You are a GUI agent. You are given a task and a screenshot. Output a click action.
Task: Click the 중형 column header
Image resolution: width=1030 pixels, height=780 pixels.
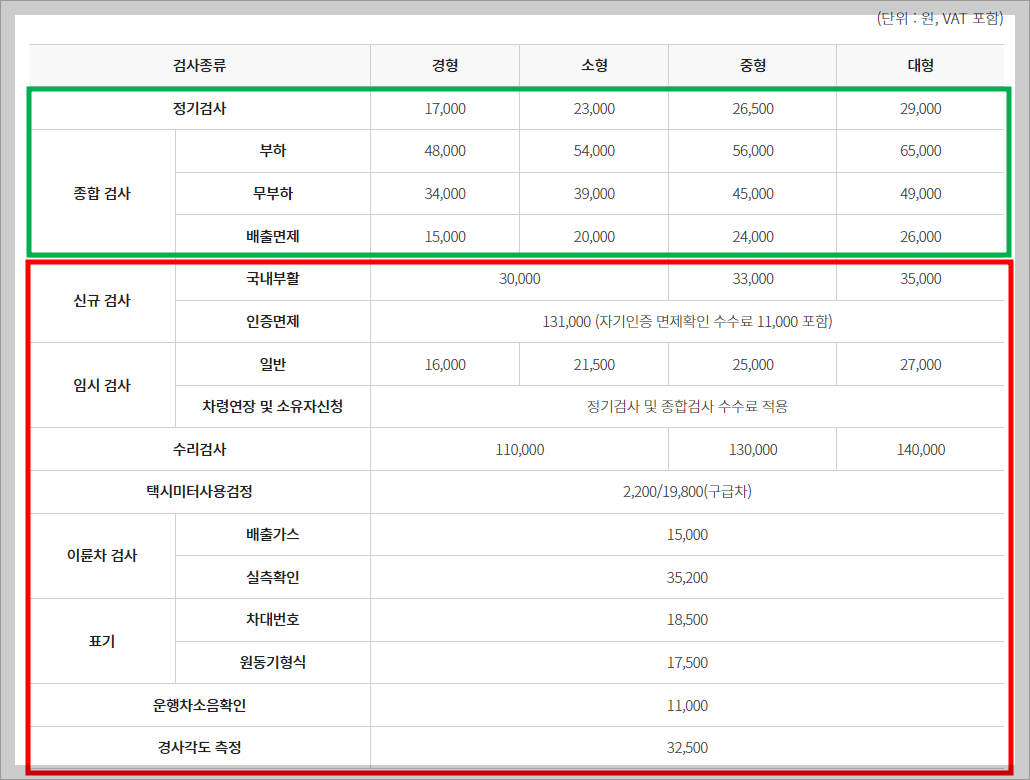pyautogui.click(x=751, y=64)
